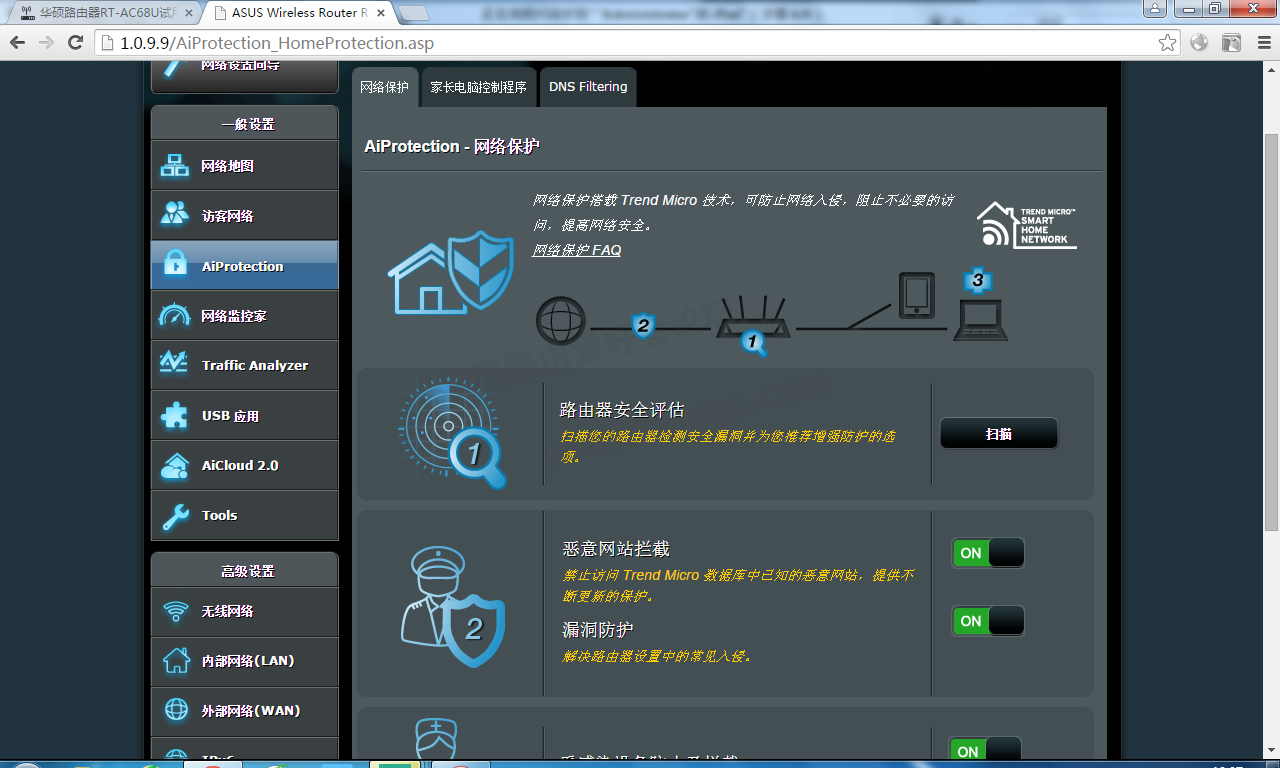
Task: Open 无线网络 wireless settings
Action: [x=244, y=612]
